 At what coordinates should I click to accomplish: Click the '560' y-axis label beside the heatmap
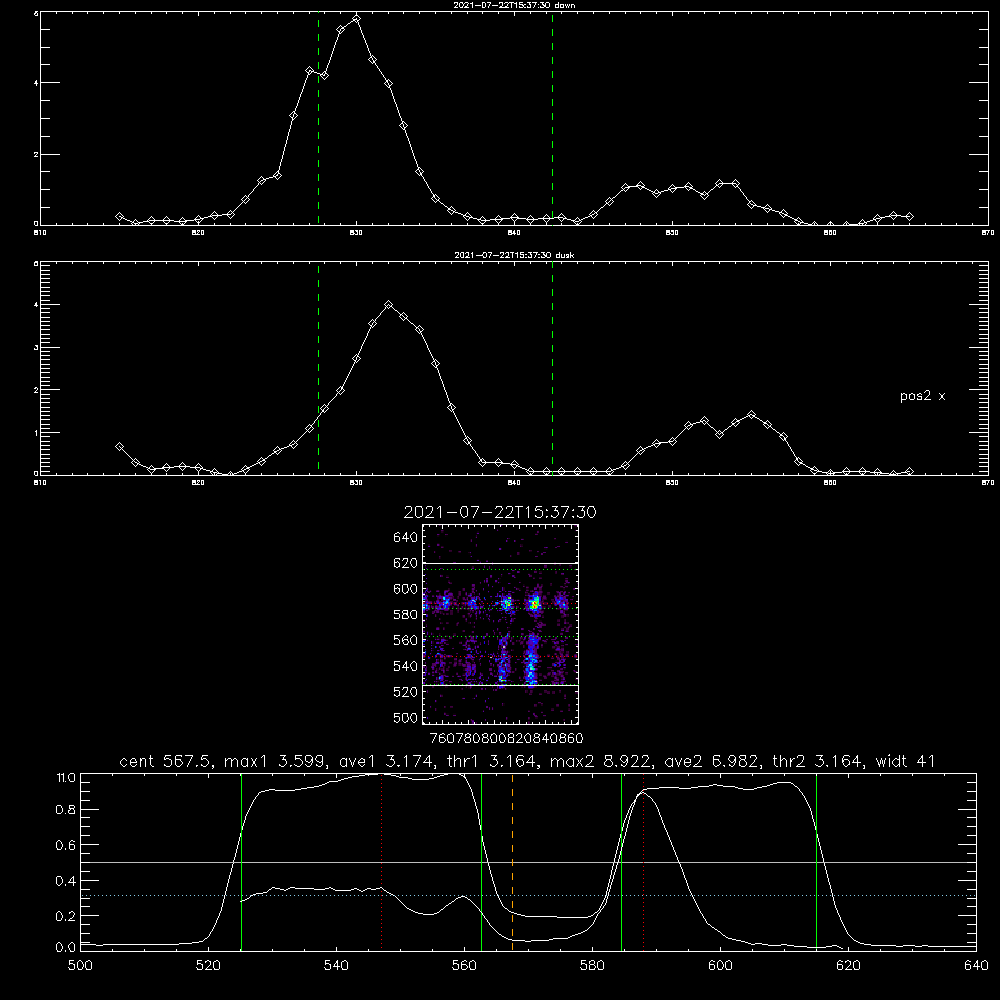(406, 640)
